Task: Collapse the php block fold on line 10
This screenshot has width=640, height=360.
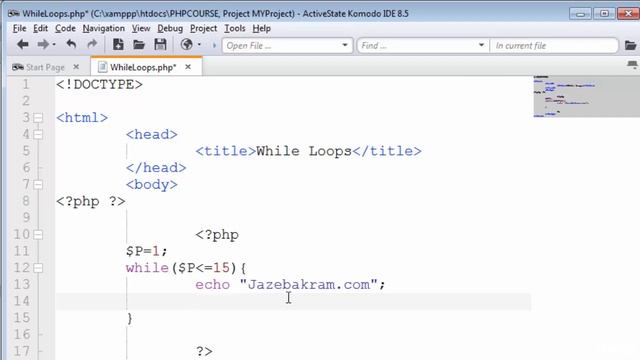Action: tap(38, 235)
